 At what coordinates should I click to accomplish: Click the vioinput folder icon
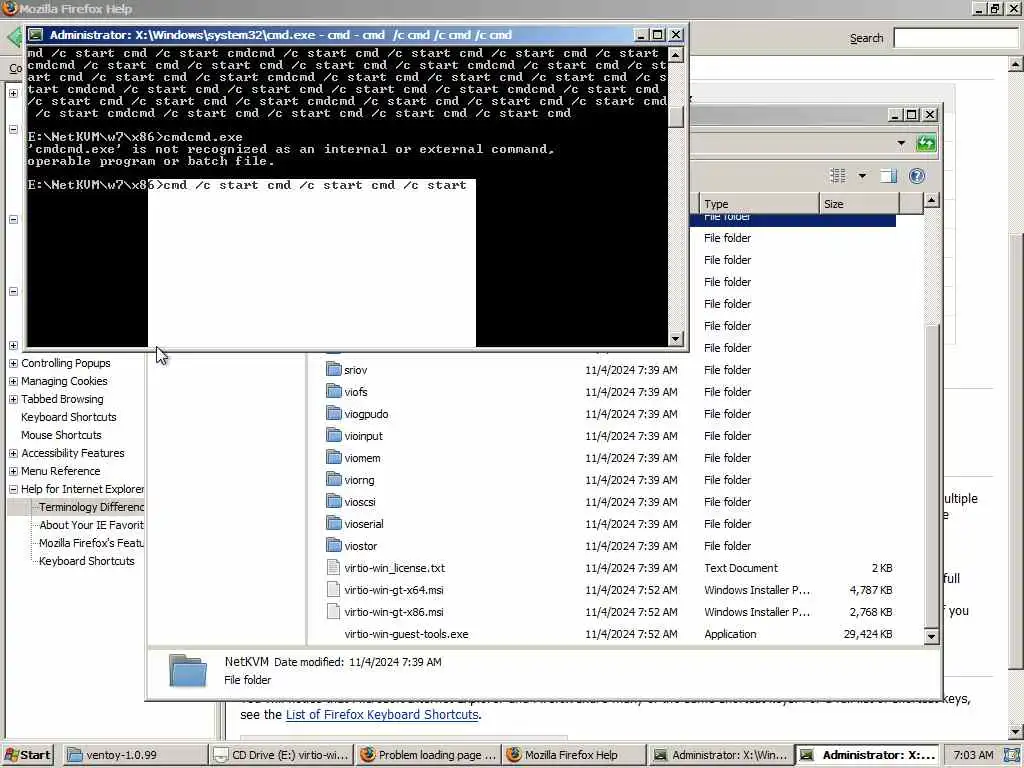(334, 436)
